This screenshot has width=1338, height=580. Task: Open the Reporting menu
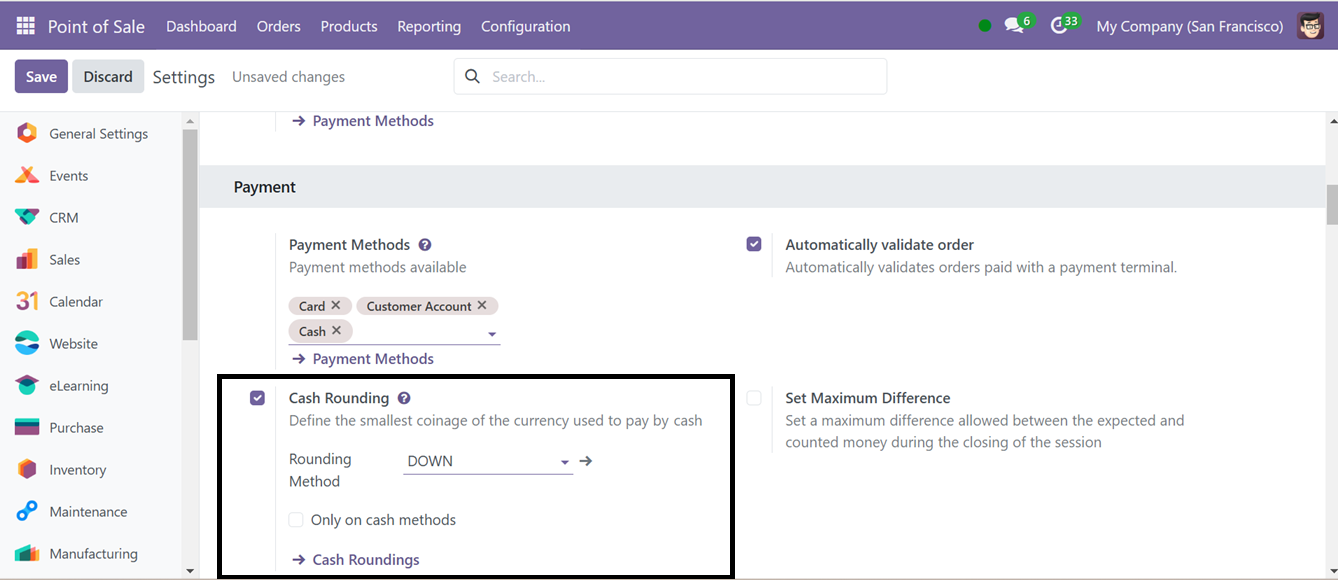pyautogui.click(x=429, y=26)
